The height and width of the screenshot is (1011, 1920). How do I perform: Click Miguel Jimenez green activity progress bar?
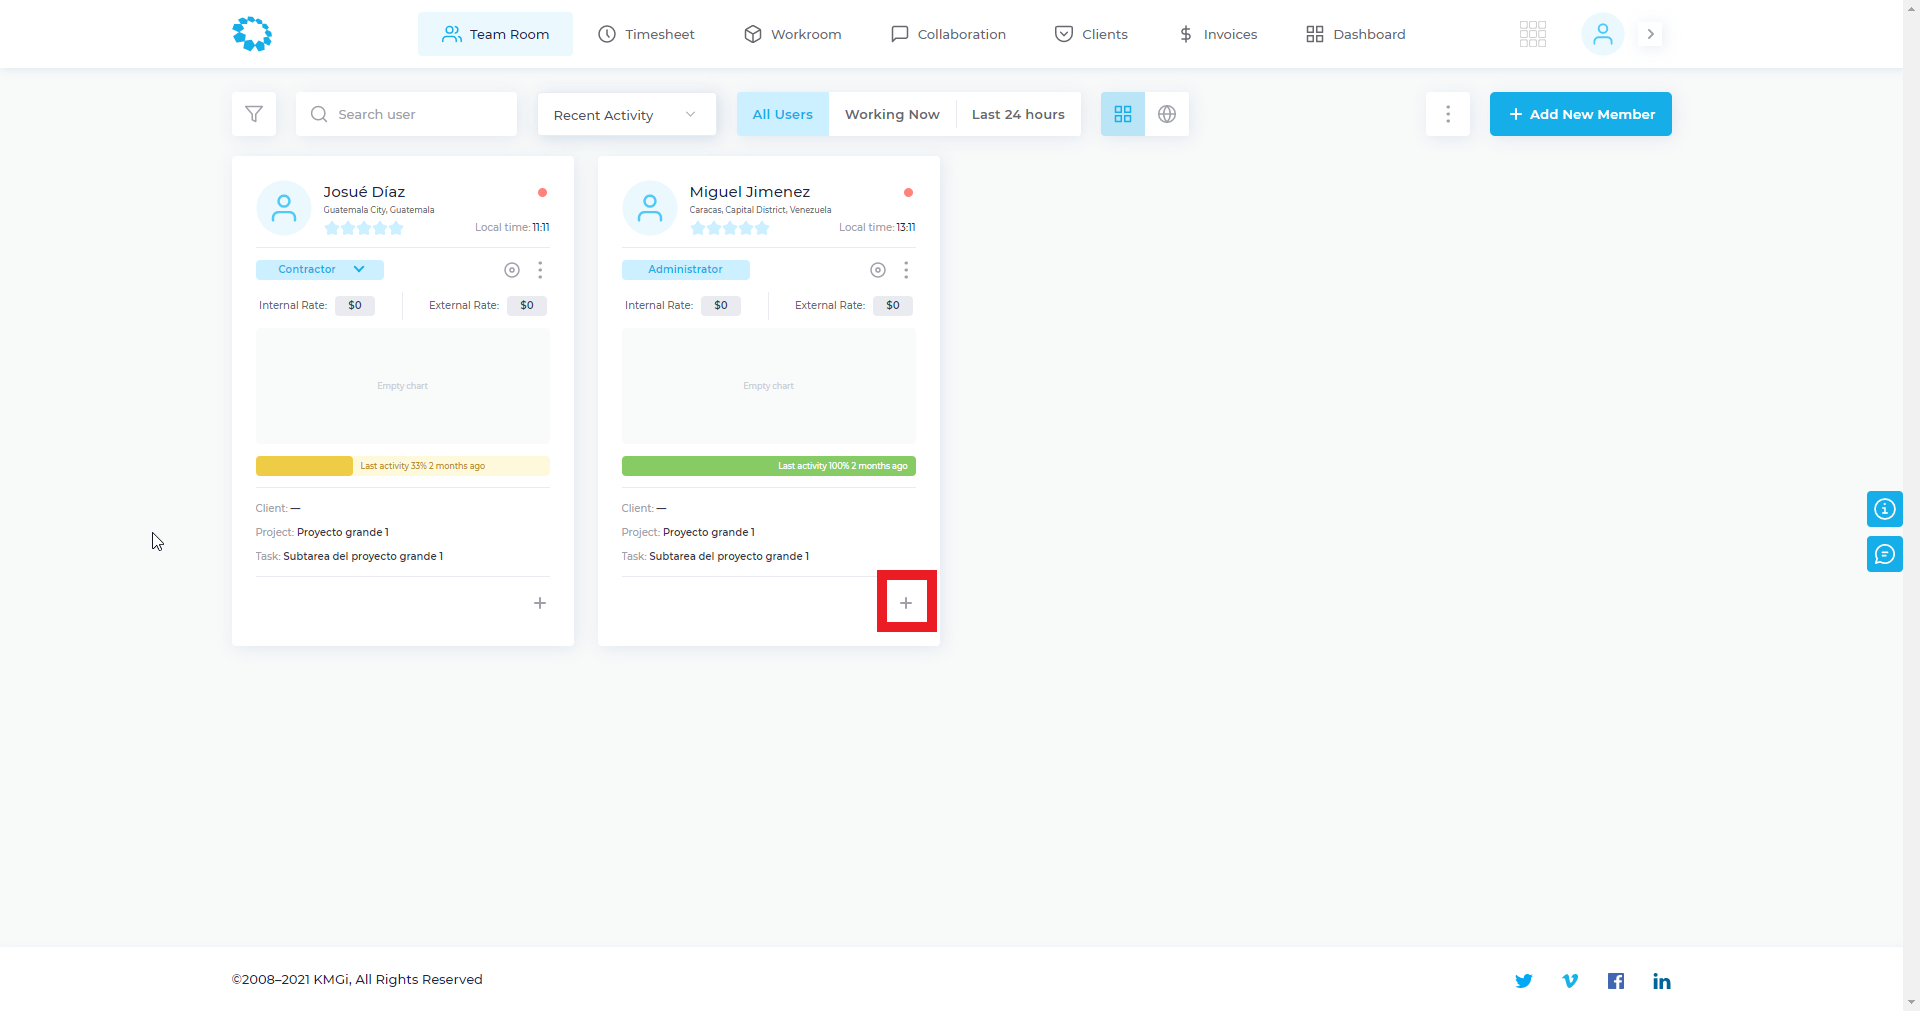(768, 466)
